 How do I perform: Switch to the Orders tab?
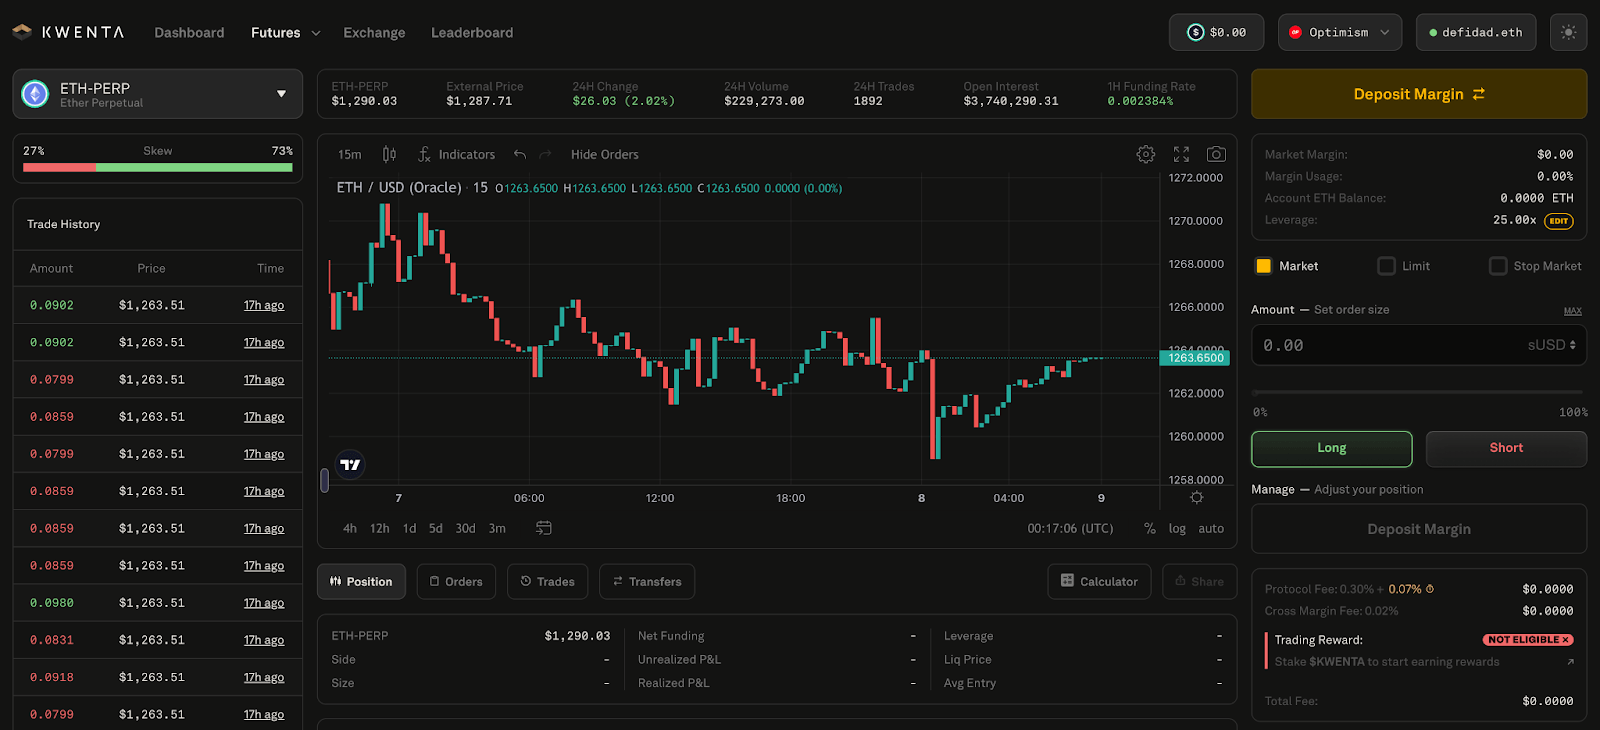click(x=456, y=581)
